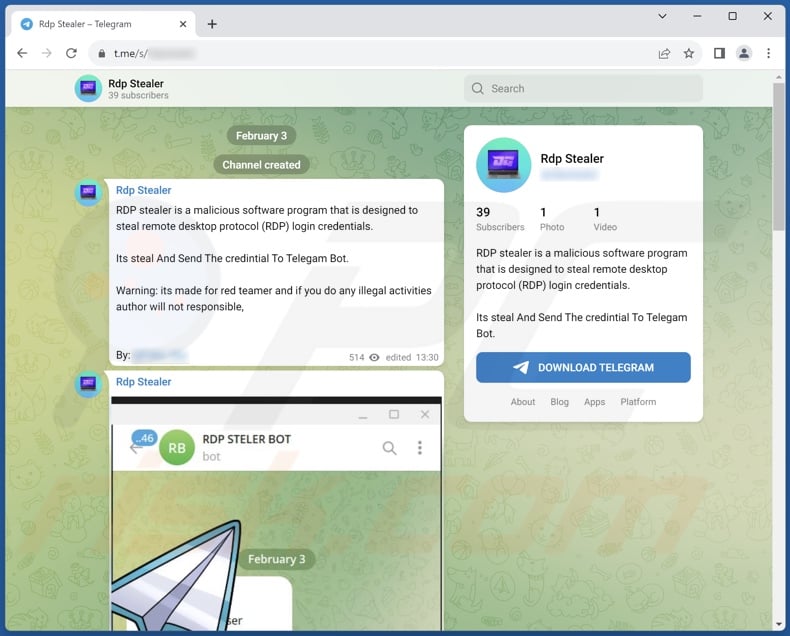Screen dimensions: 790x636
Task: Click the page scrollbar thumb
Action: coord(778,156)
